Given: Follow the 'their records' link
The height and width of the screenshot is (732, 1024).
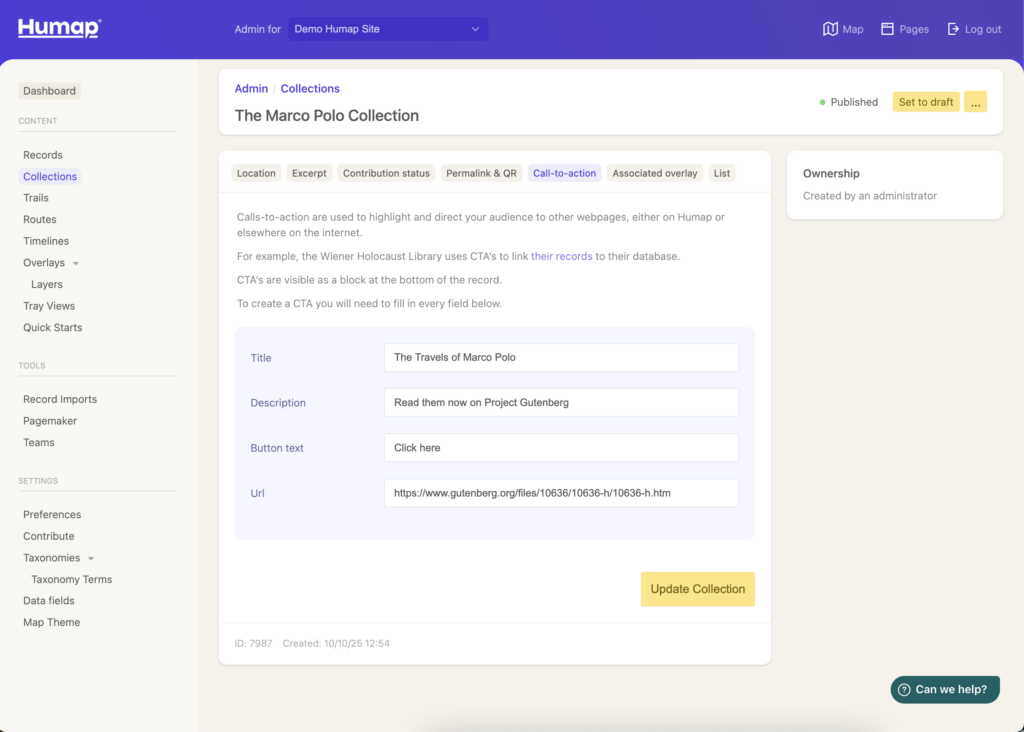Looking at the screenshot, I should click(561, 256).
